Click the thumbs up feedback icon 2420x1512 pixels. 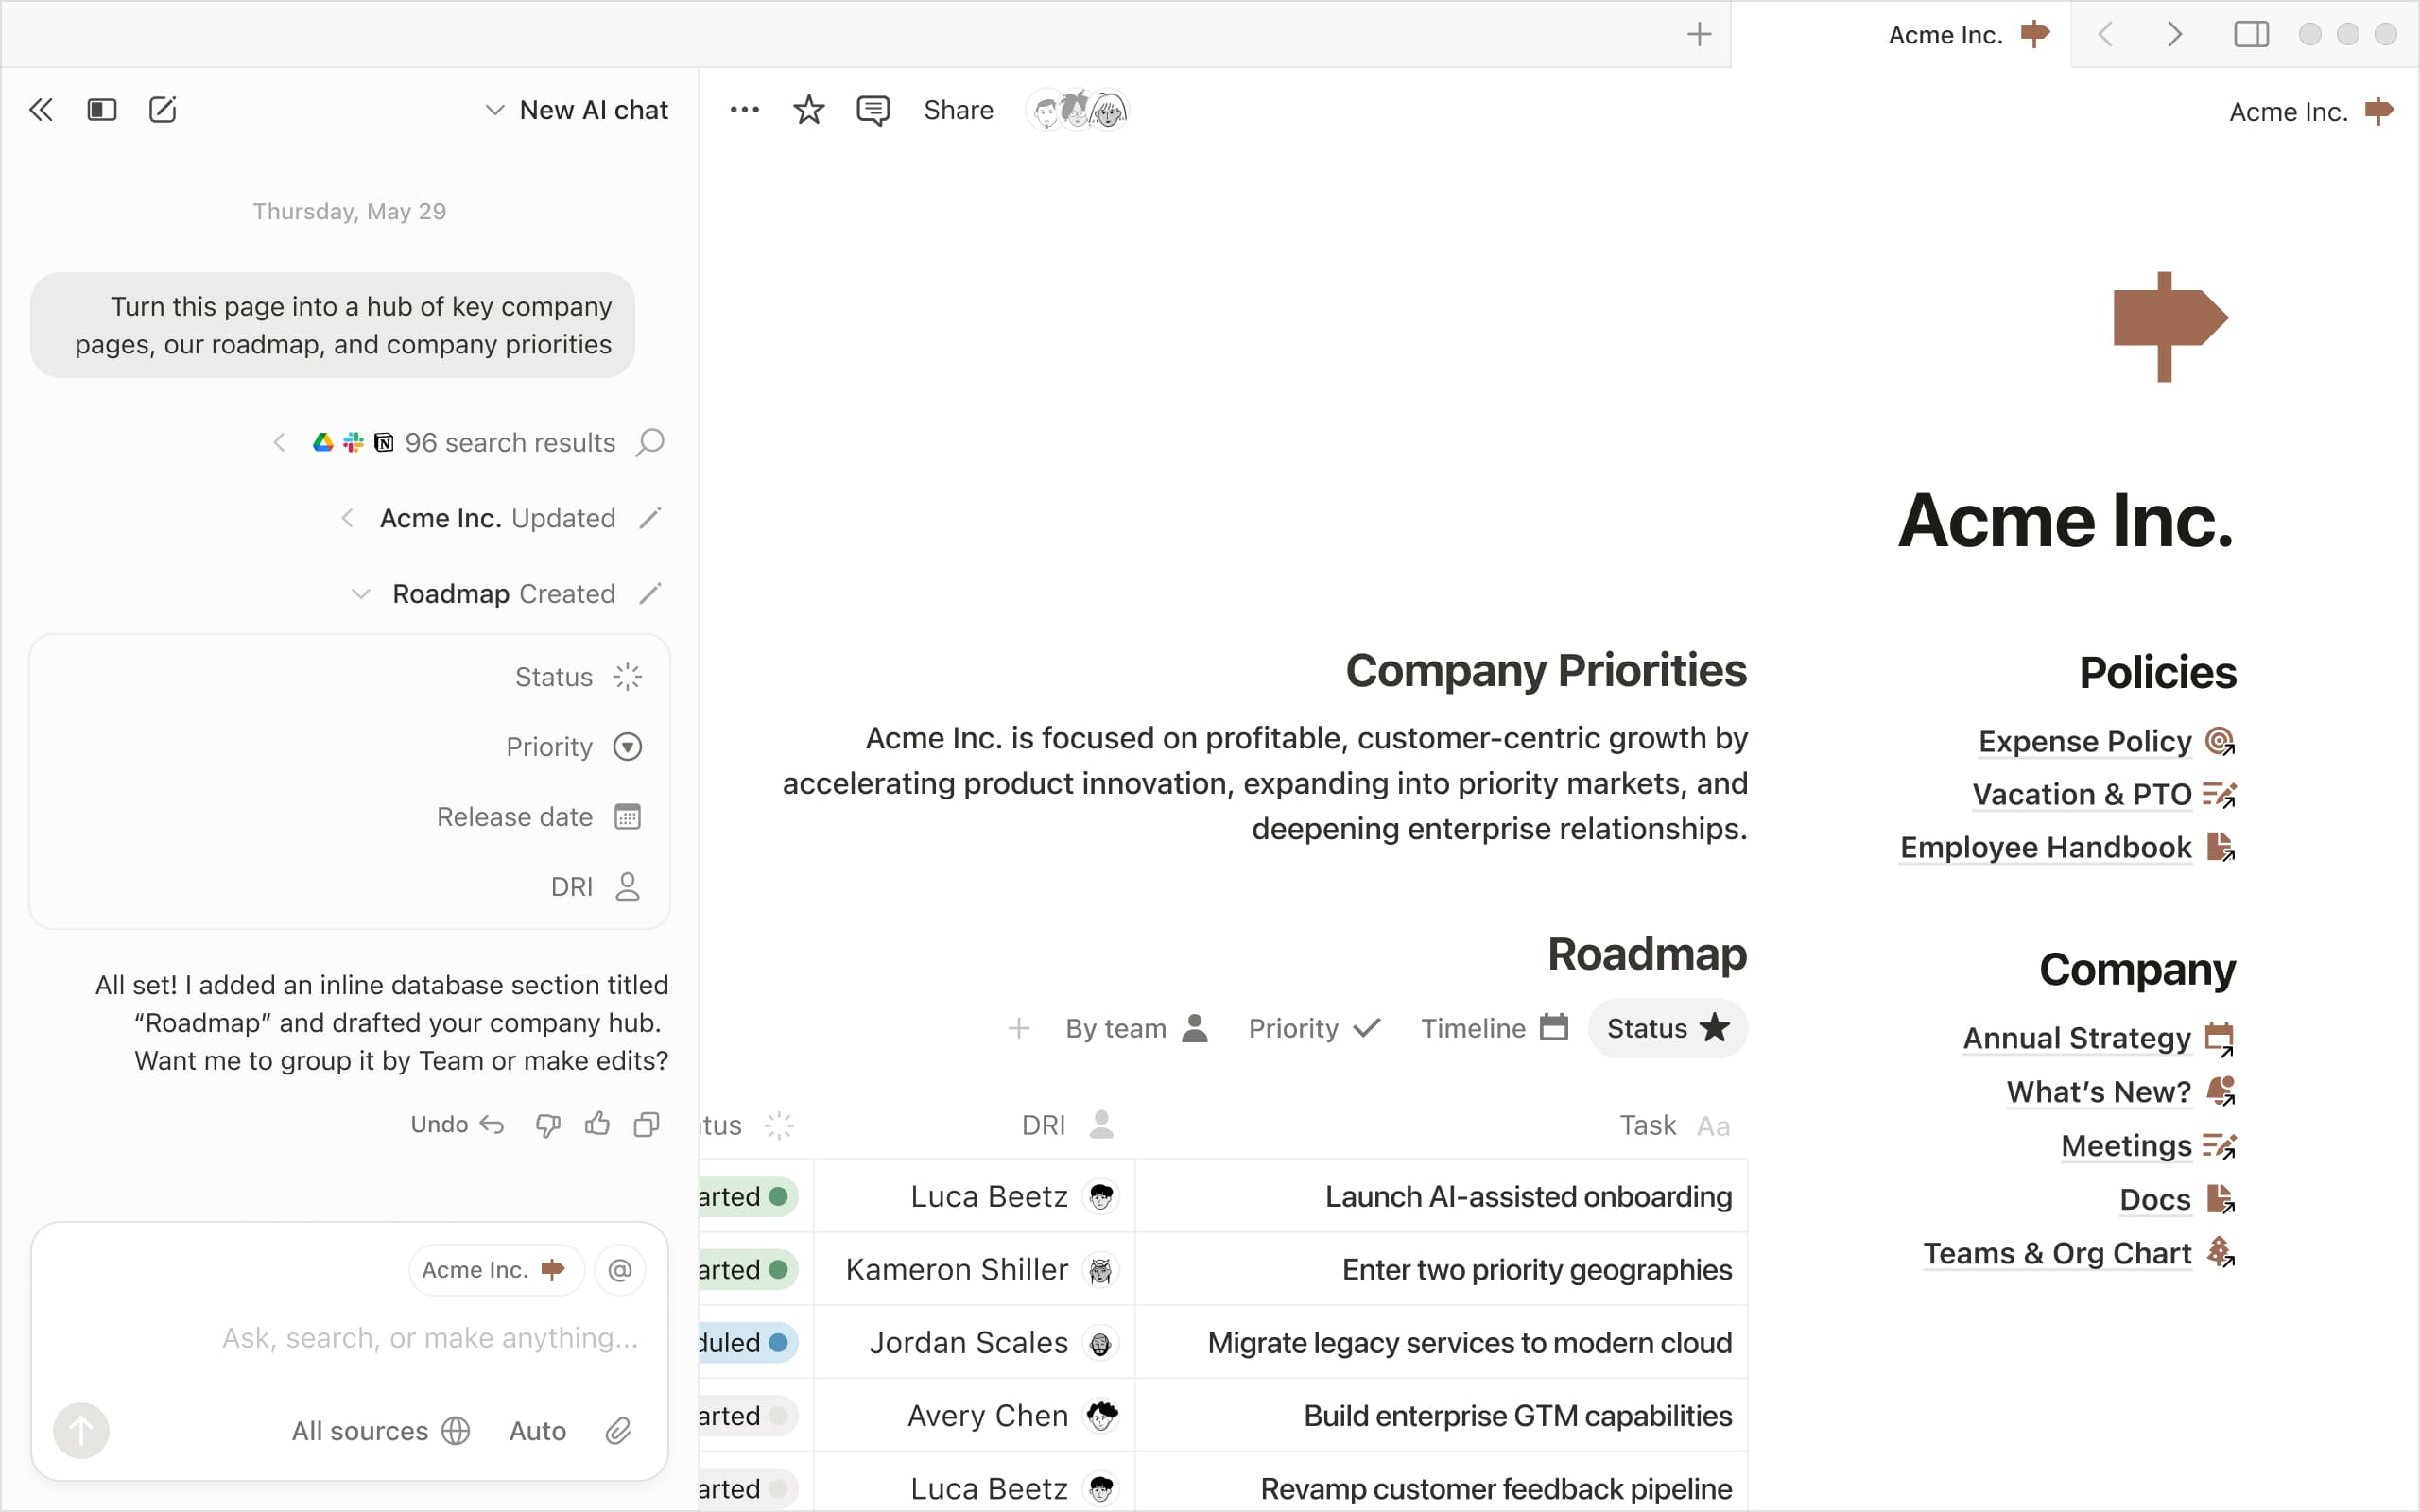pyautogui.click(x=597, y=1124)
